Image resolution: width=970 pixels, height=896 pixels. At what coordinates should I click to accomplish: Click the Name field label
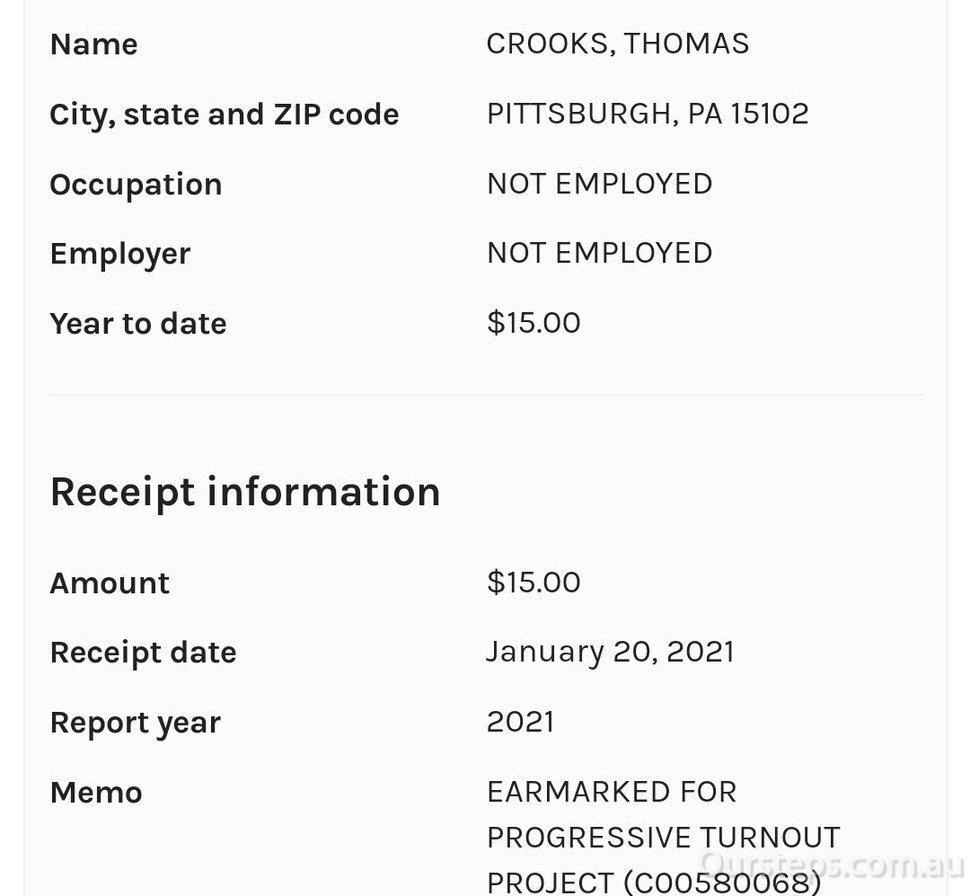point(94,44)
